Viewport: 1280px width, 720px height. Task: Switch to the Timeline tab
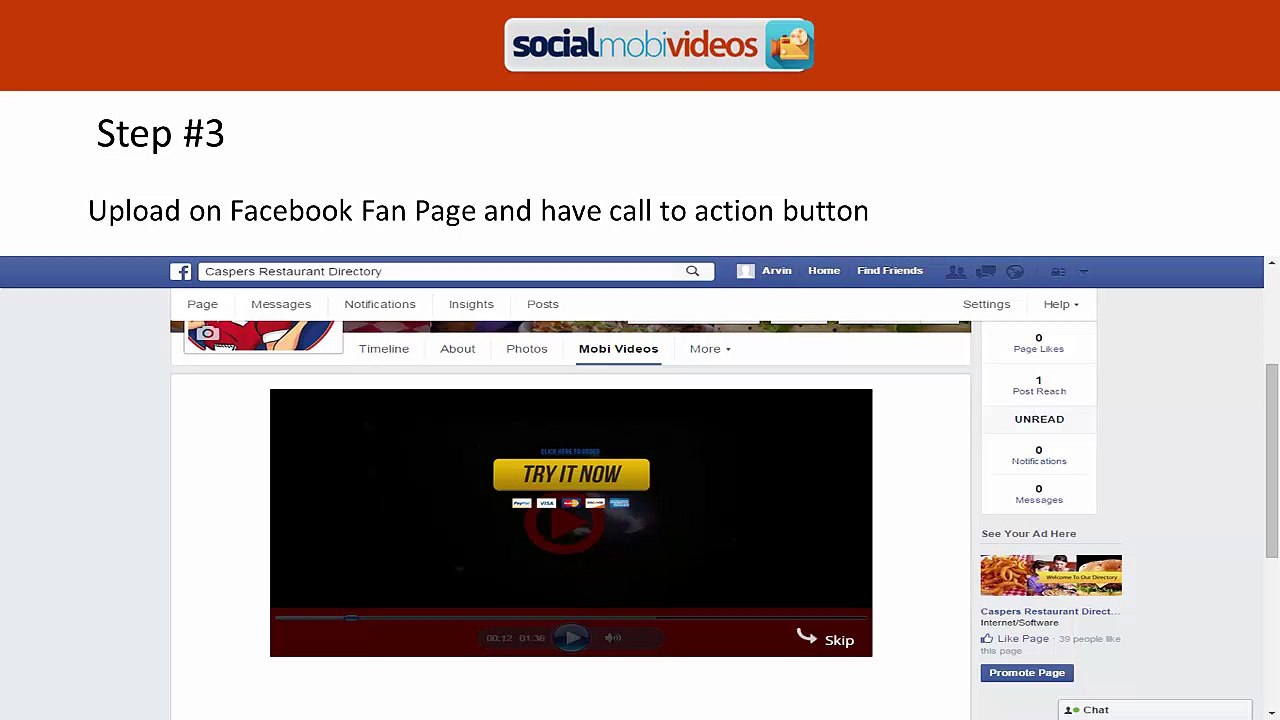(384, 349)
